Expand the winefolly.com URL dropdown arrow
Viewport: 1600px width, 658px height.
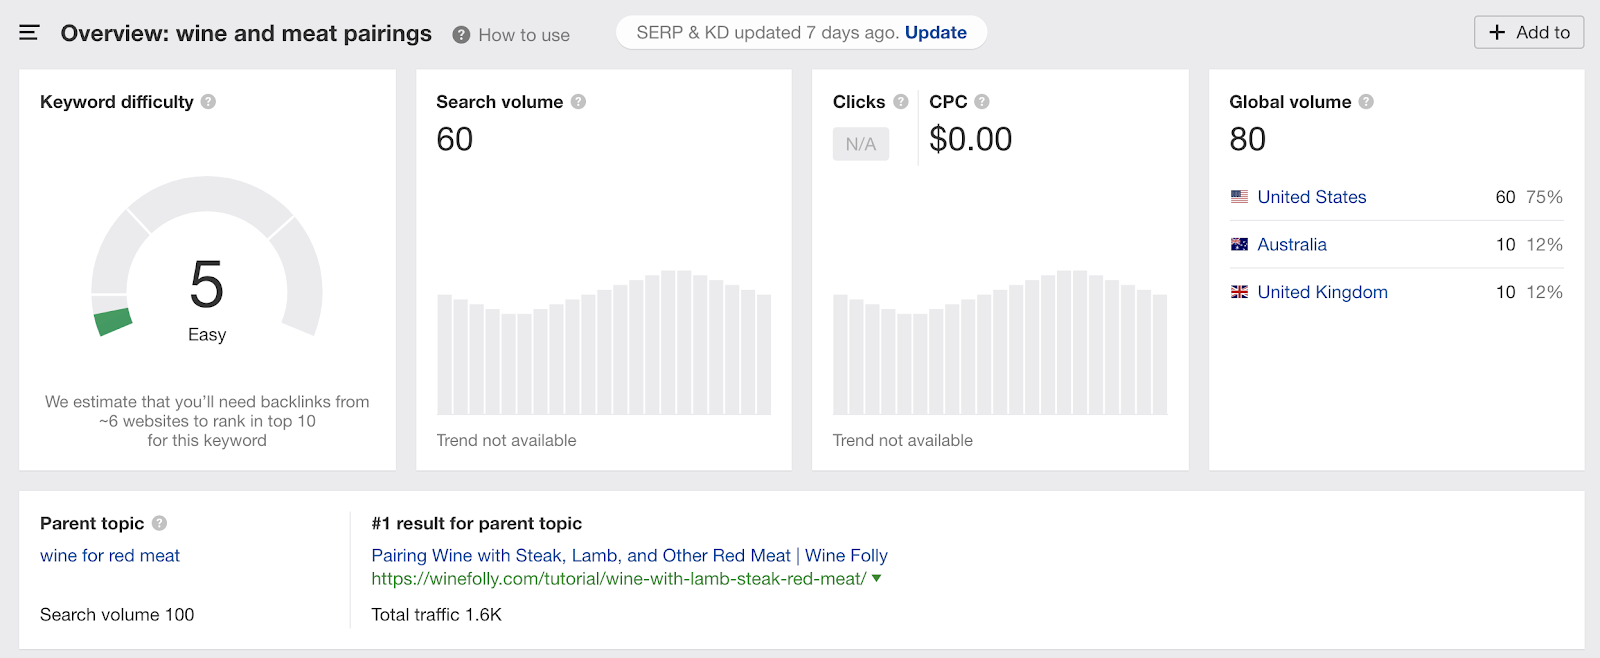point(877,578)
